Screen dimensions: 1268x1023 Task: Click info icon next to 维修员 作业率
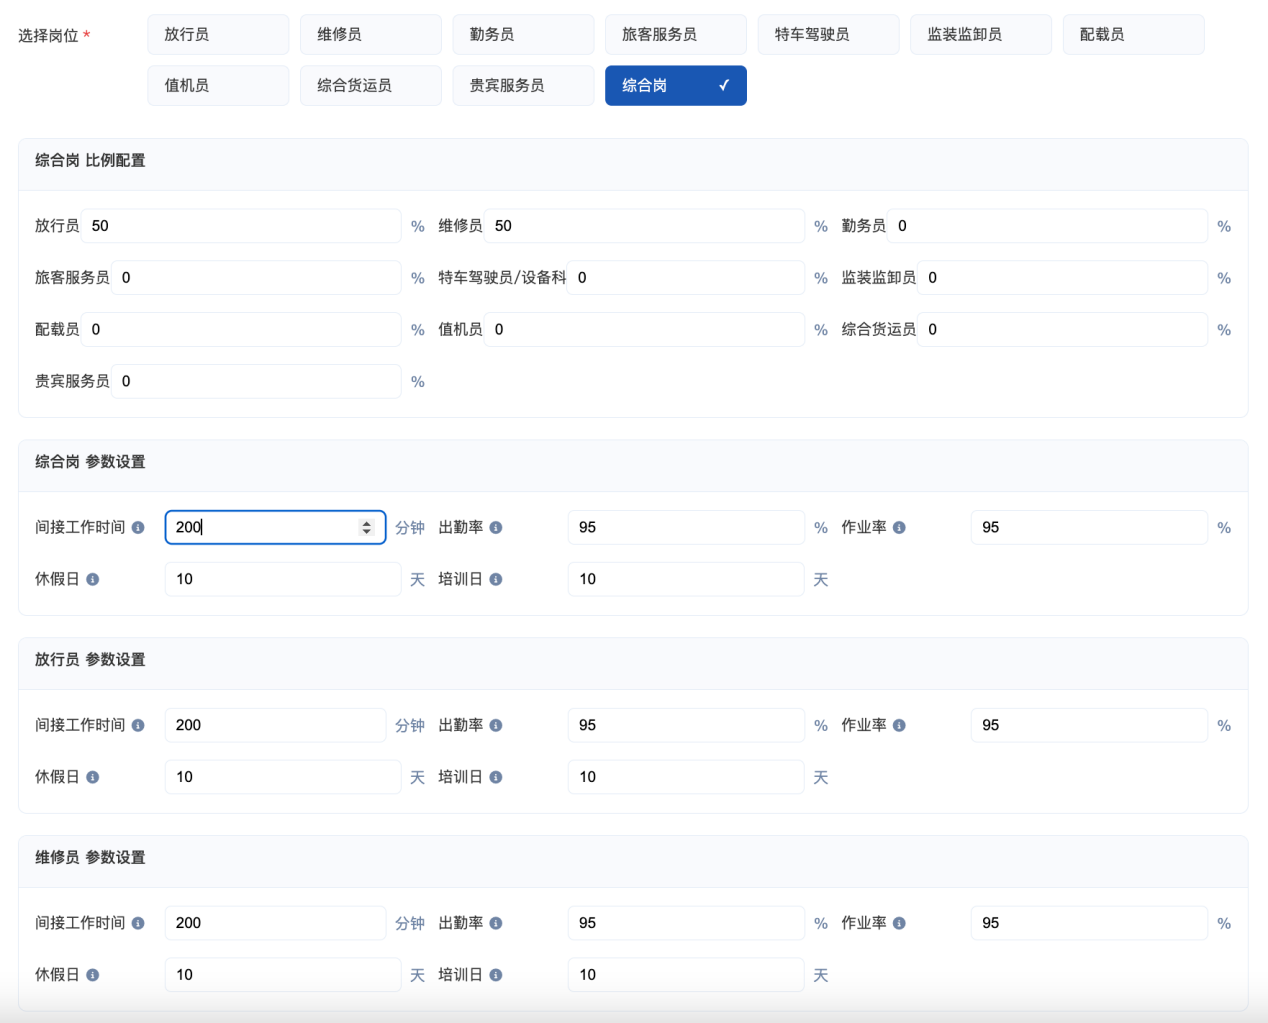[899, 924]
